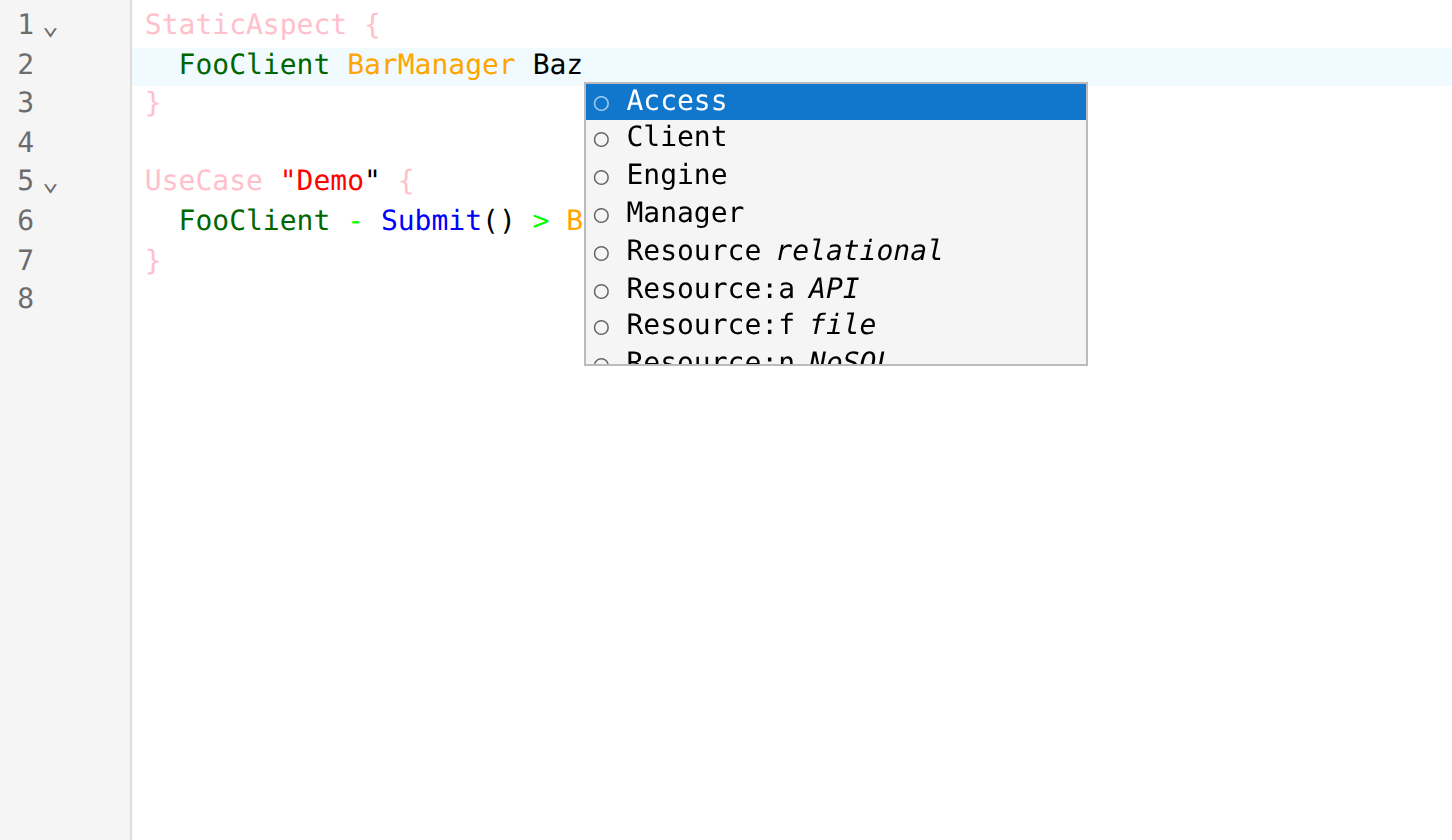
Task: Click line number 6 in the gutter
Action: point(26,220)
